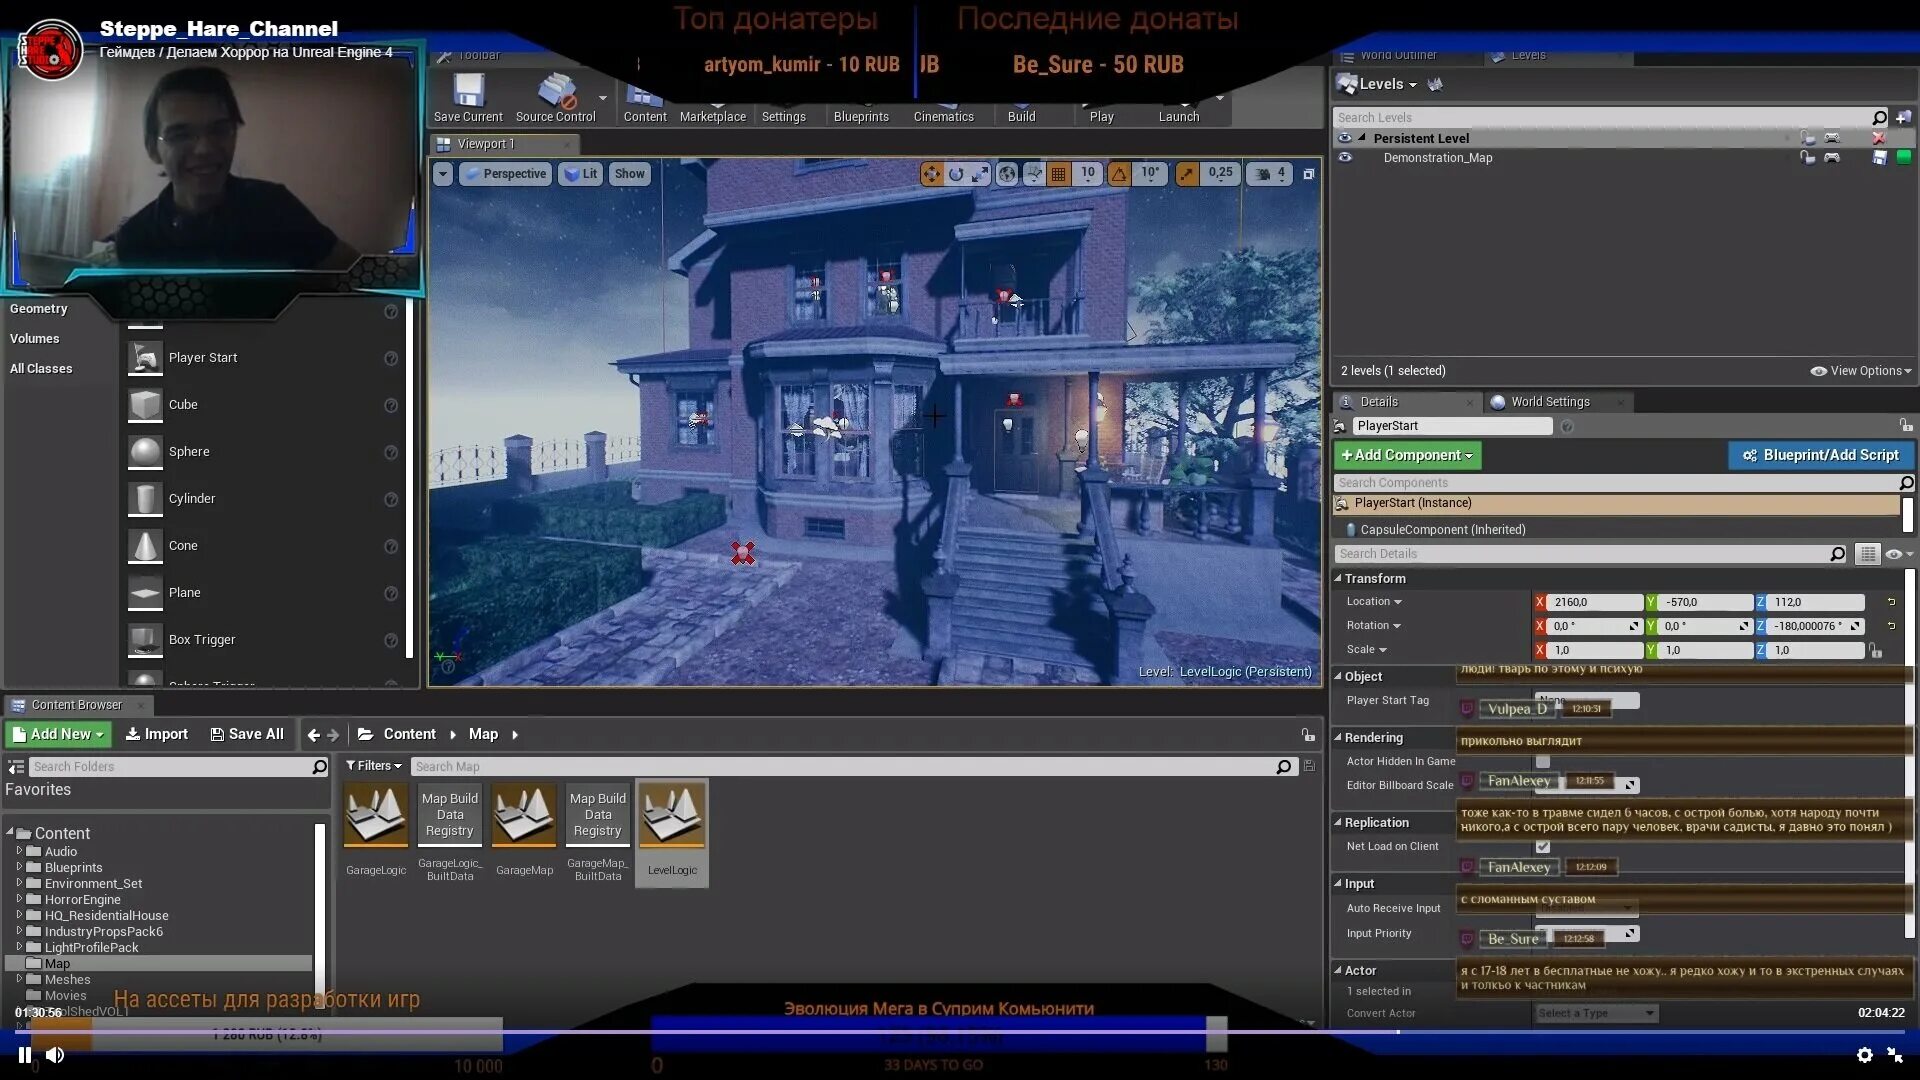This screenshot has width=1920, height=1080.
Task: Click Import button in Content Browser
Action: tap(157, 734)
